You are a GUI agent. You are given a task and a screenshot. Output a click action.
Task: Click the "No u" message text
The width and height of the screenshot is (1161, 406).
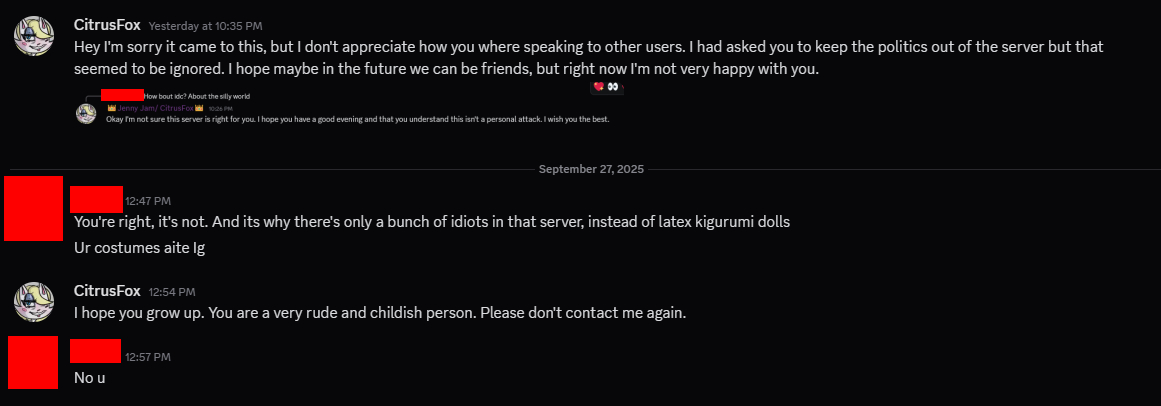[x=90, y=378]
